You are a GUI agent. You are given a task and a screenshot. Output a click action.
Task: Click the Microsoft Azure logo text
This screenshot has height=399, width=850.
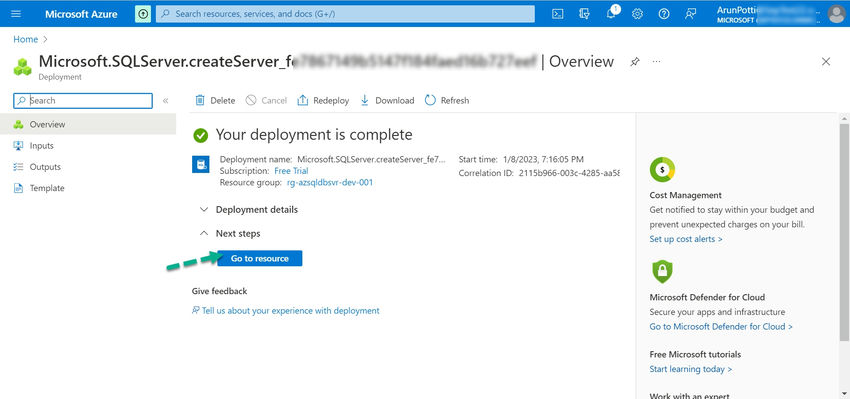tap(81, 14)
